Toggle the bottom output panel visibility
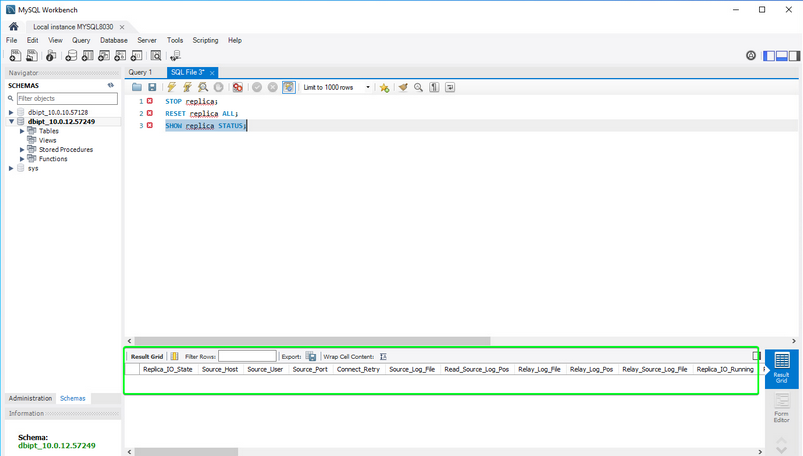This screenshot has height=456, width=803. coord(781,56)
